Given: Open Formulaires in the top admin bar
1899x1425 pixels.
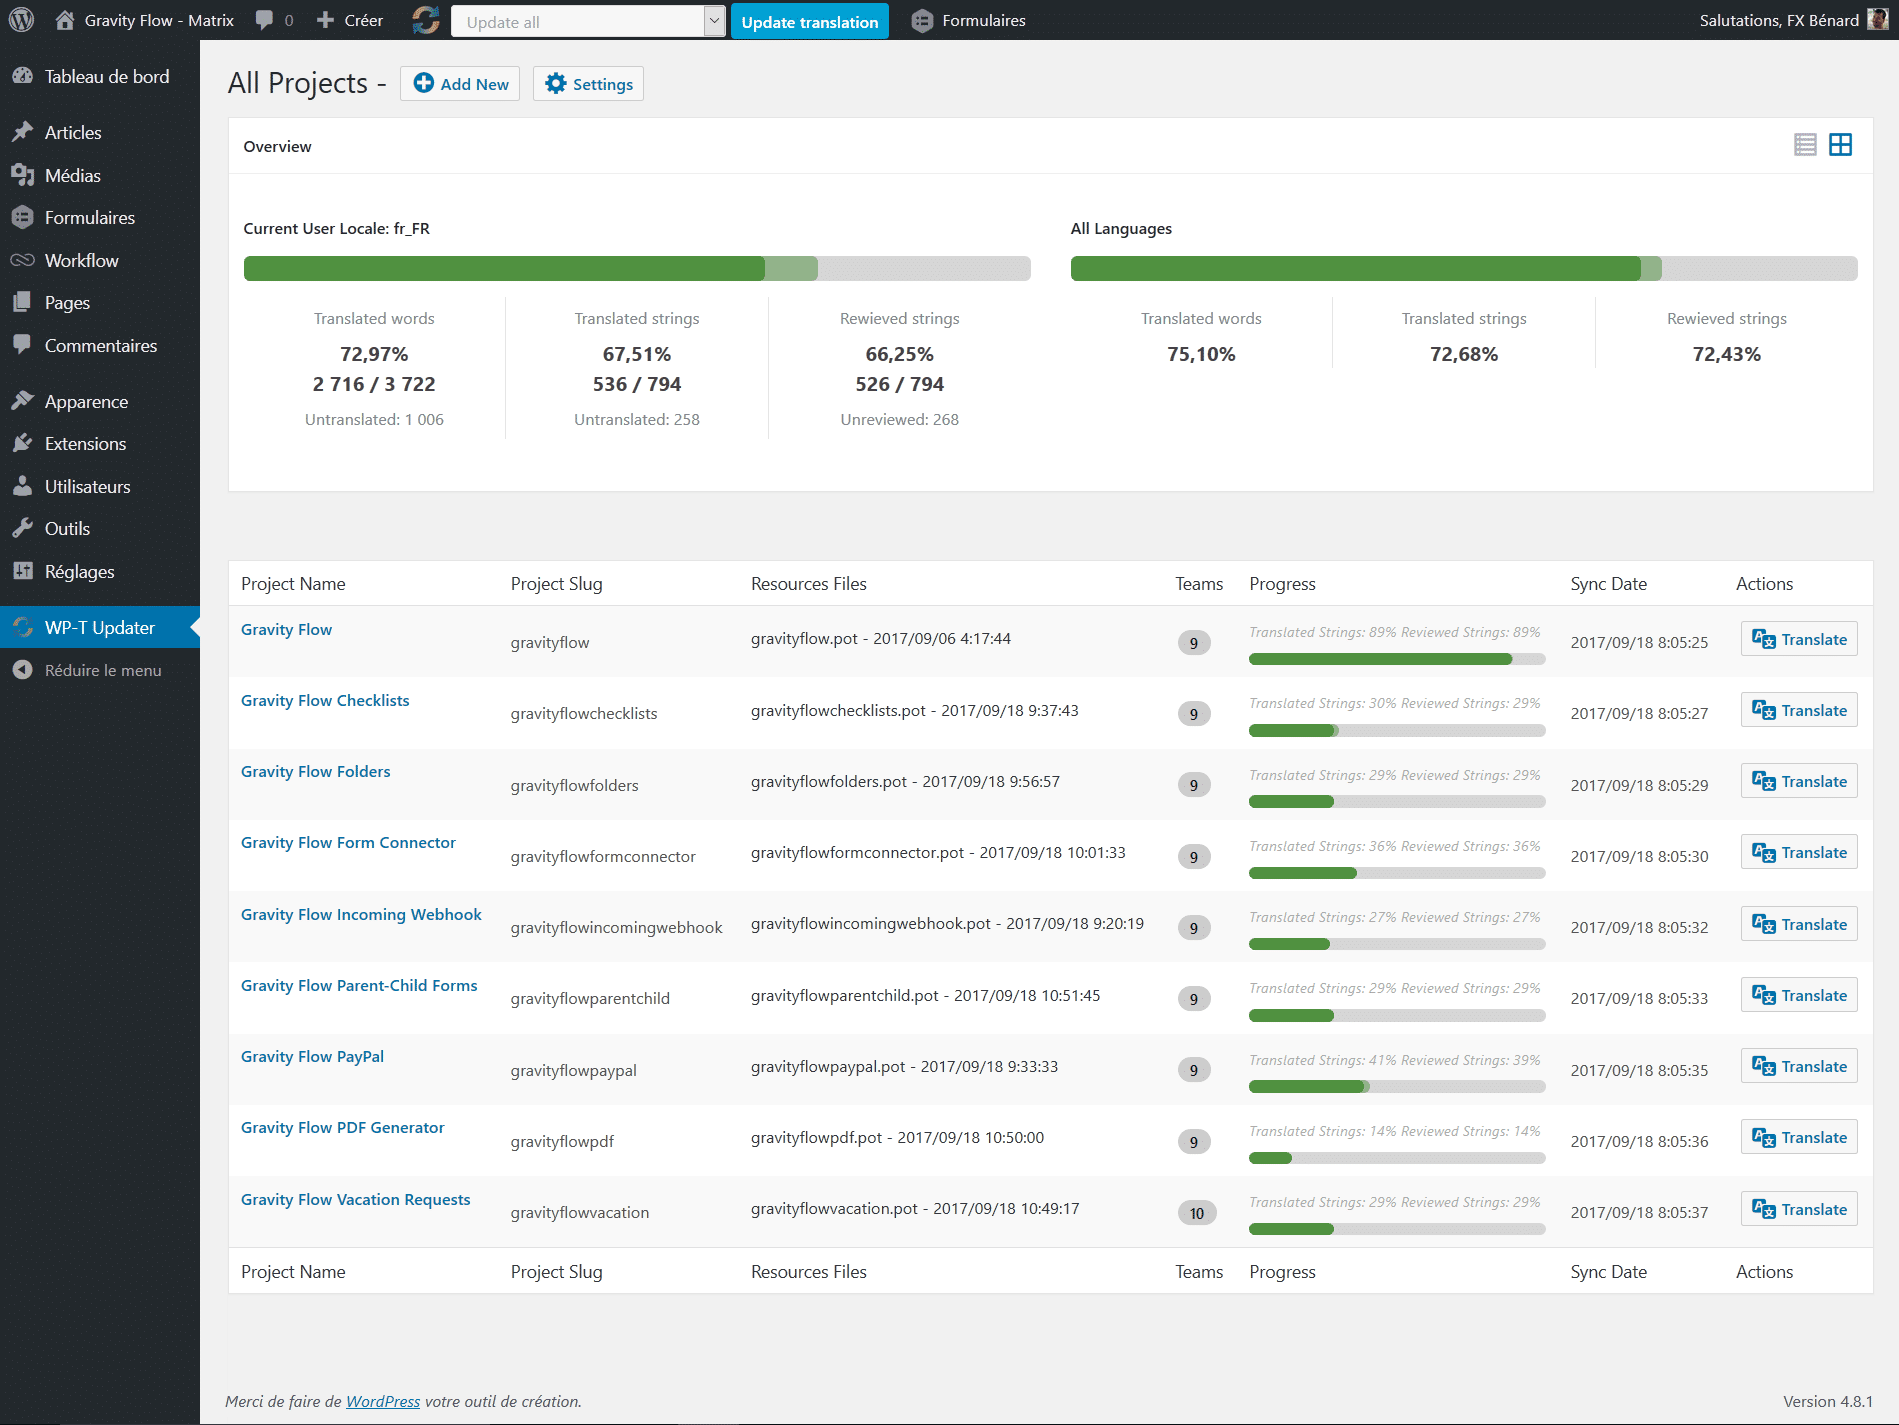Looking at the screenshot, I should click(969, 20).
